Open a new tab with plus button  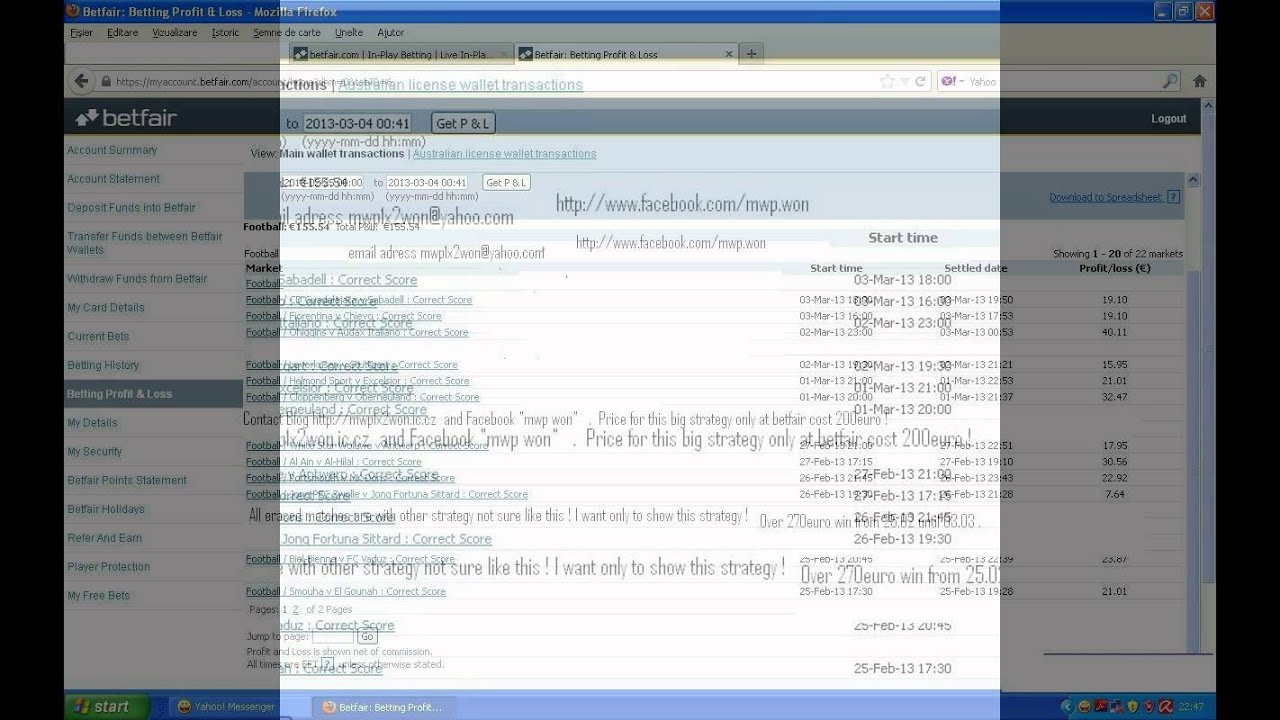751,54
